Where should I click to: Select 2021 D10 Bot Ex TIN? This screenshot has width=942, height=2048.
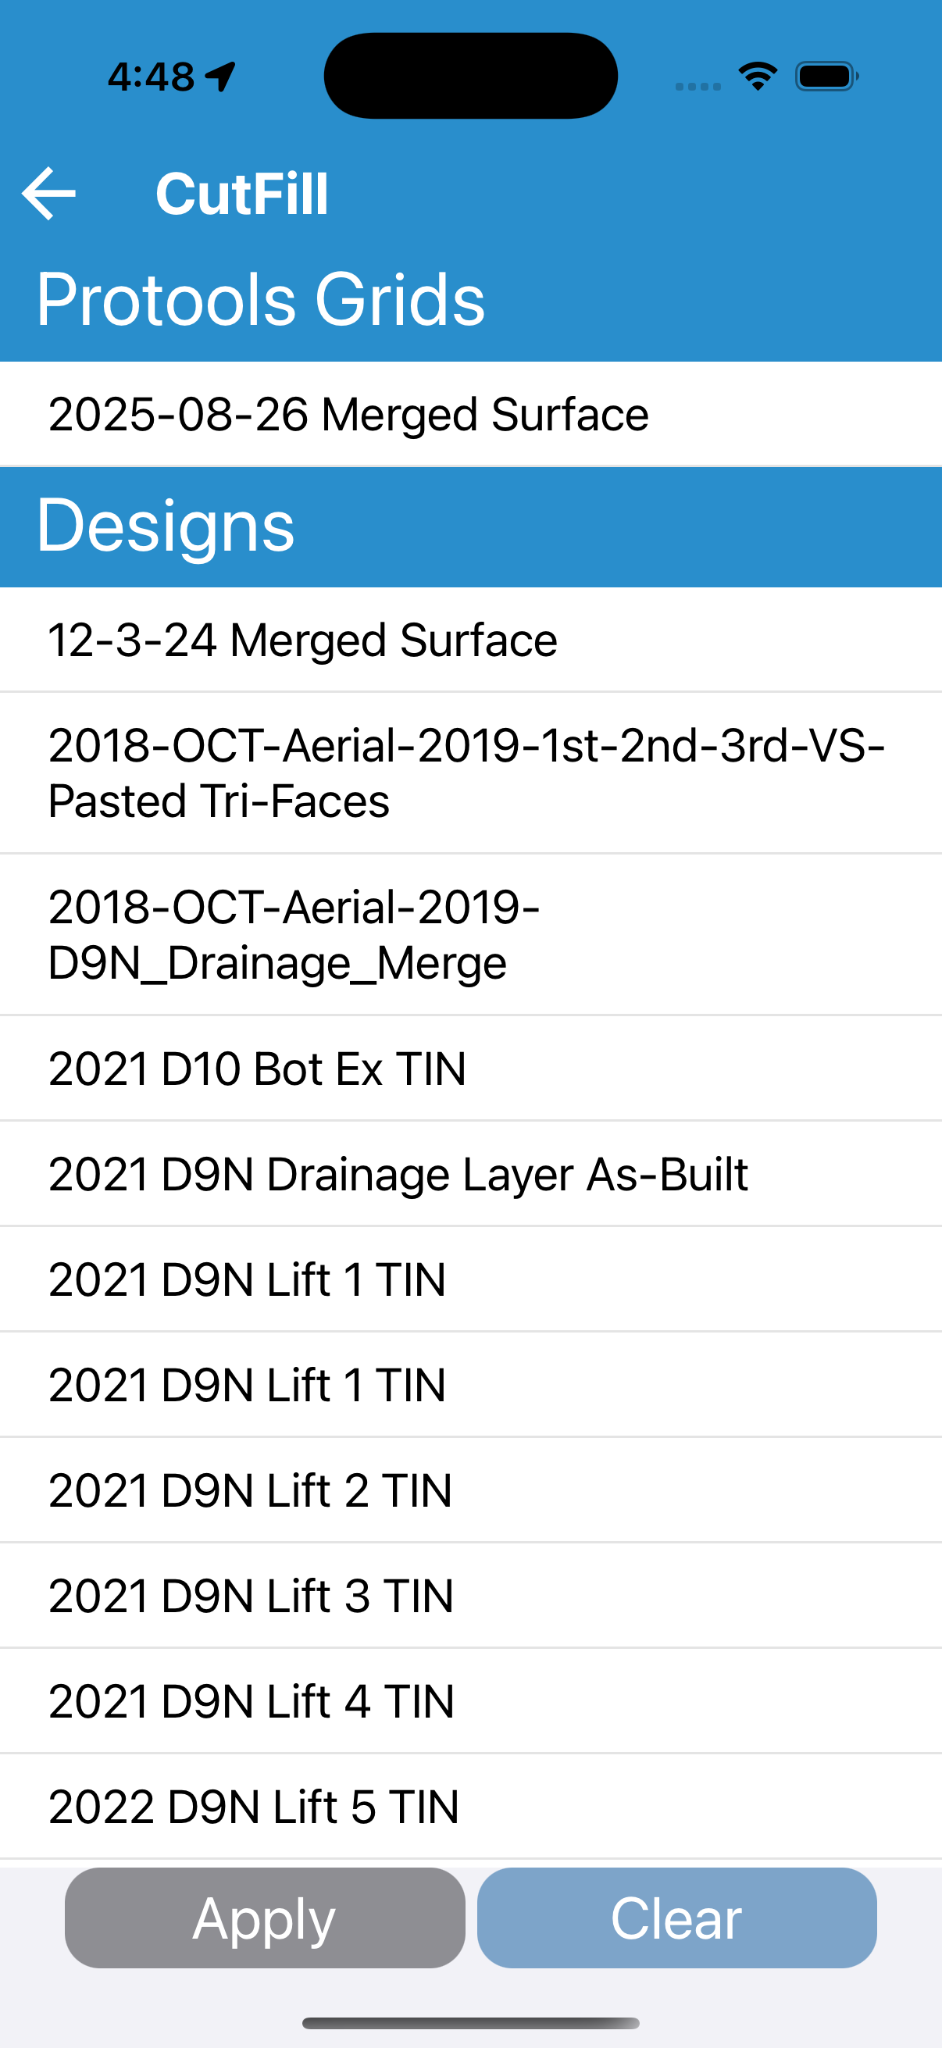[470, 1068]
